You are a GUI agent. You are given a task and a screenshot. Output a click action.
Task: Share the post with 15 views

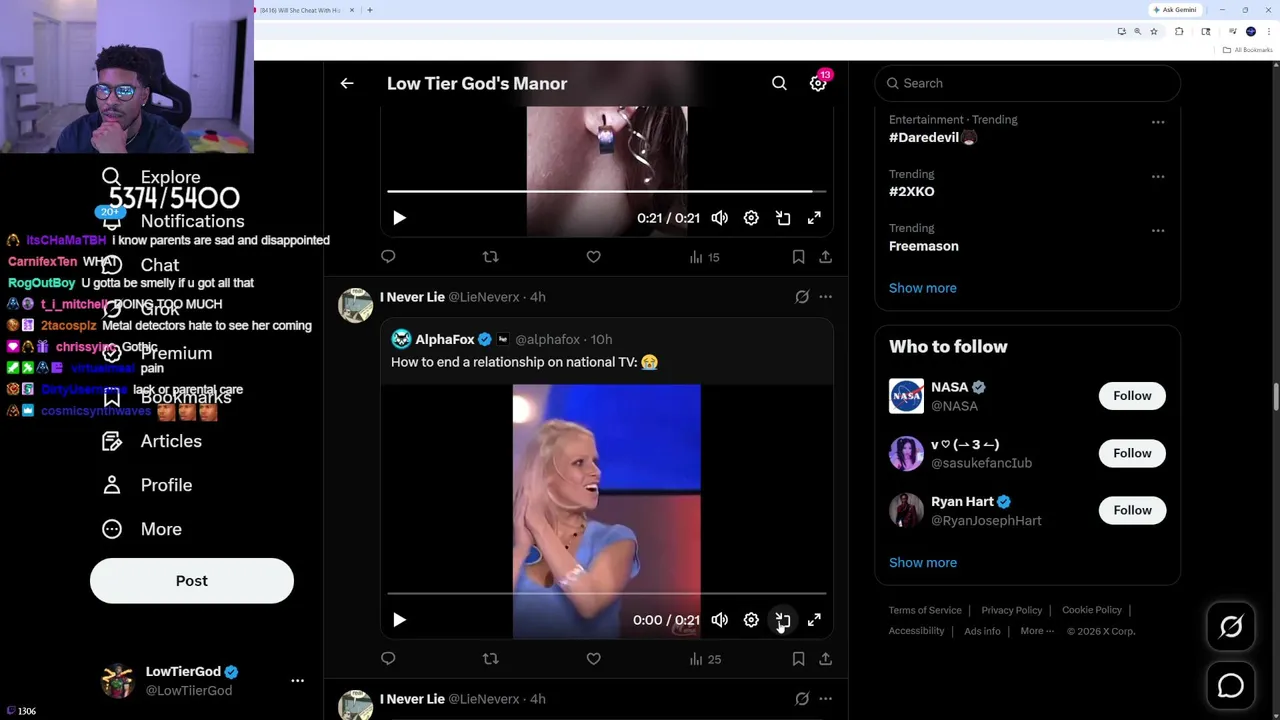pyautogui.click(x=825, y=257)
